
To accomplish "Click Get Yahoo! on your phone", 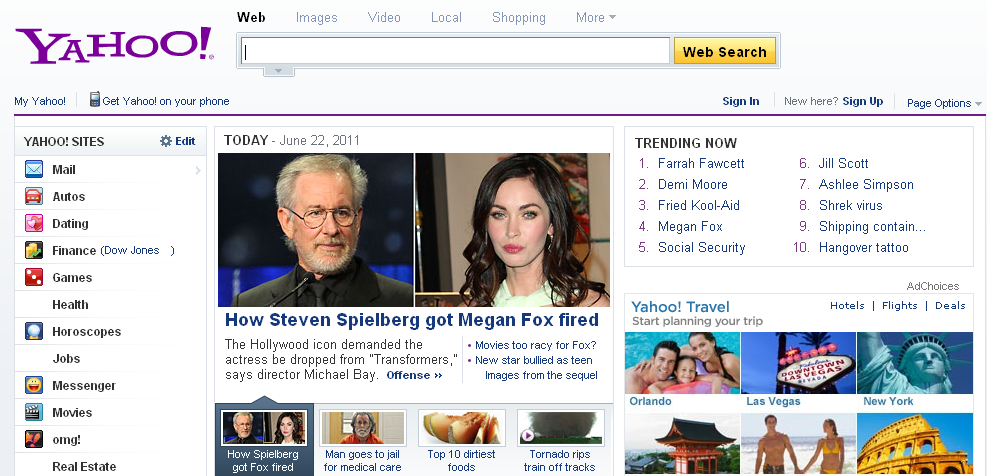I will click(166, 101).
